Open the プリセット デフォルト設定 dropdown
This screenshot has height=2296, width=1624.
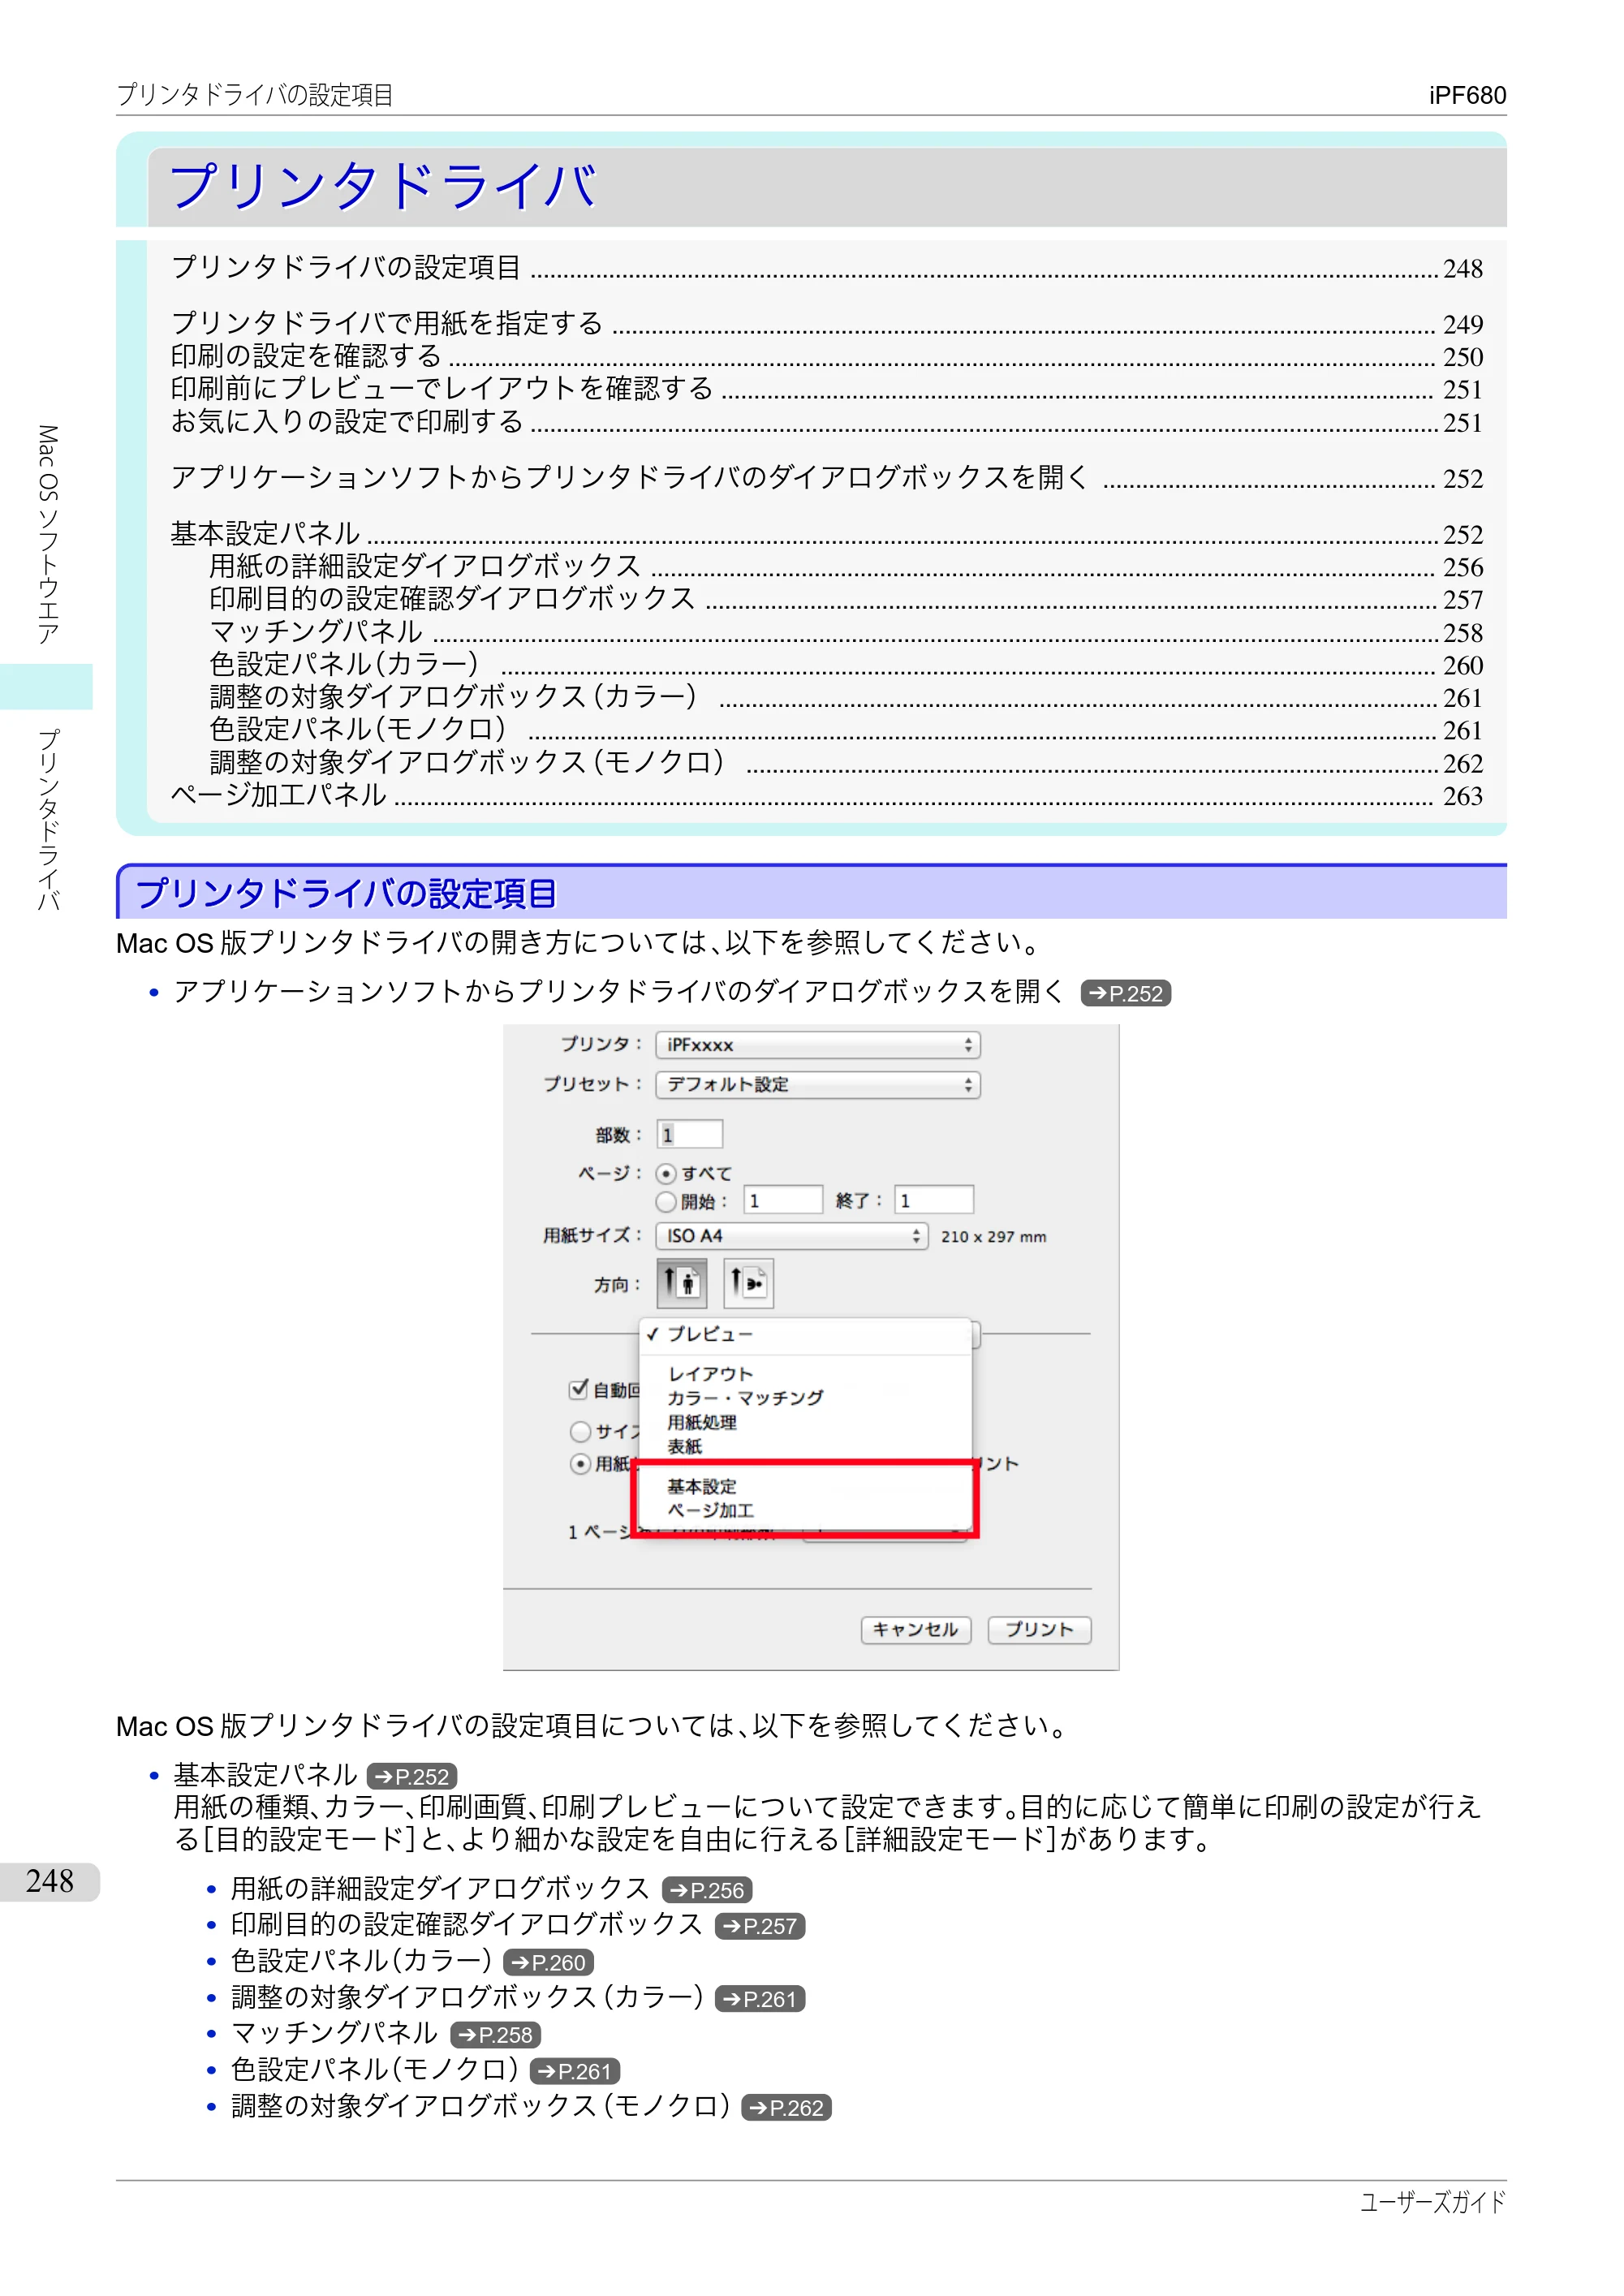tap(818, 1085)
